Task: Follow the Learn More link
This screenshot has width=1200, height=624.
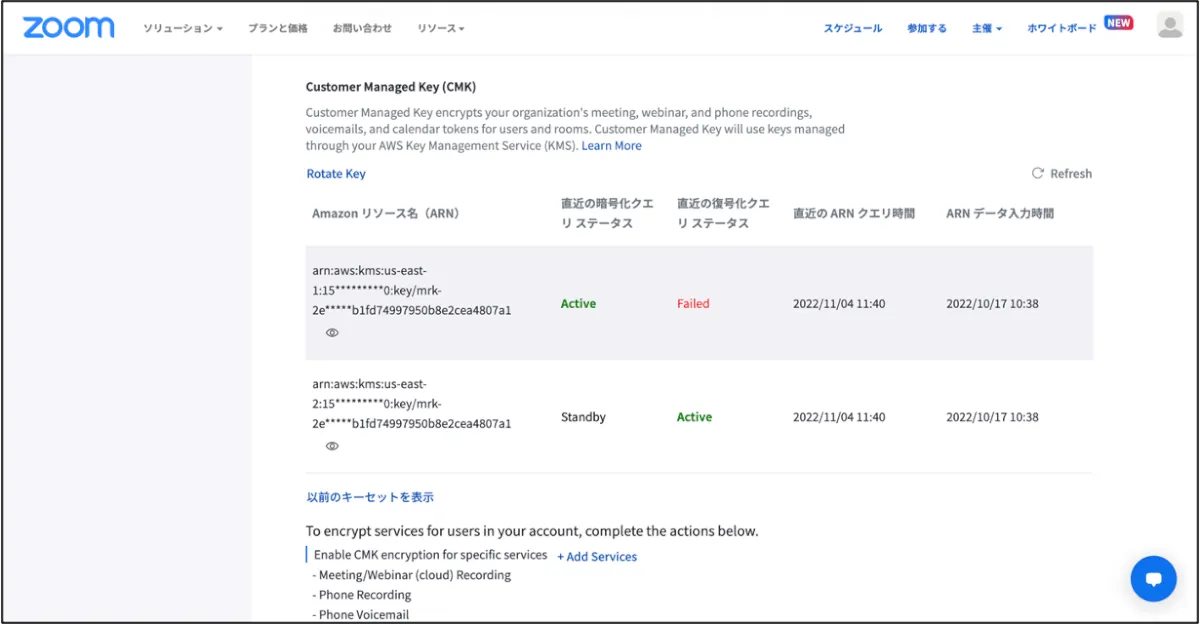Action: 611,146
